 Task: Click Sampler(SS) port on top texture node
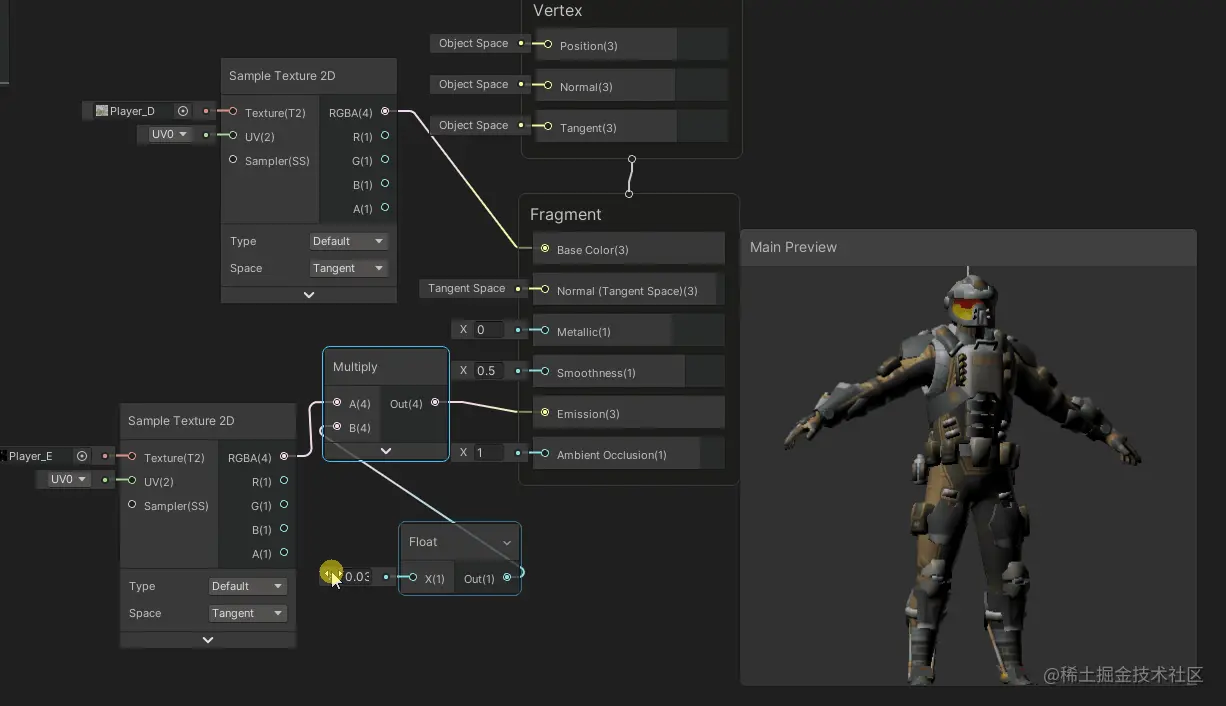tap(233, 160)
